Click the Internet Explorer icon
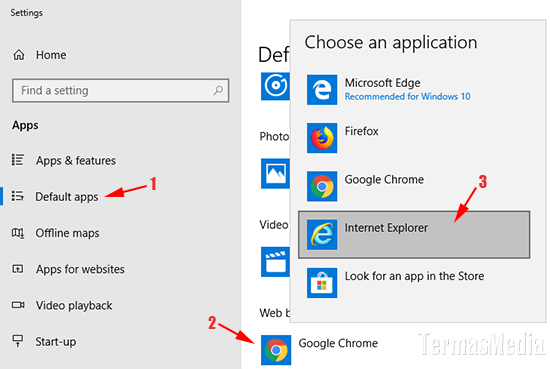The image size is (550, 369). pos(322,235)
